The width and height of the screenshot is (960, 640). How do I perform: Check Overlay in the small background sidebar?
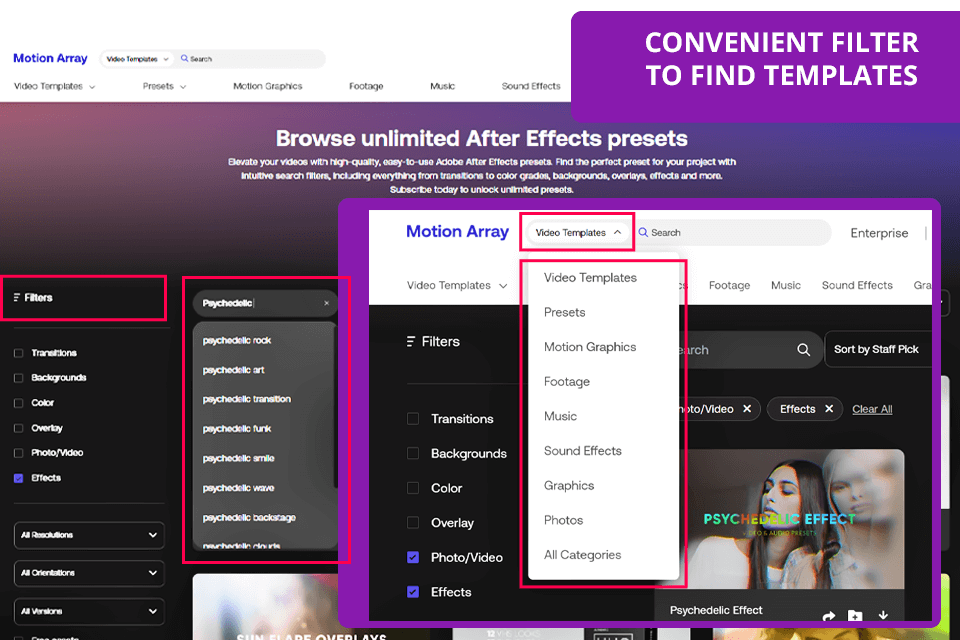tap(18, 428)
